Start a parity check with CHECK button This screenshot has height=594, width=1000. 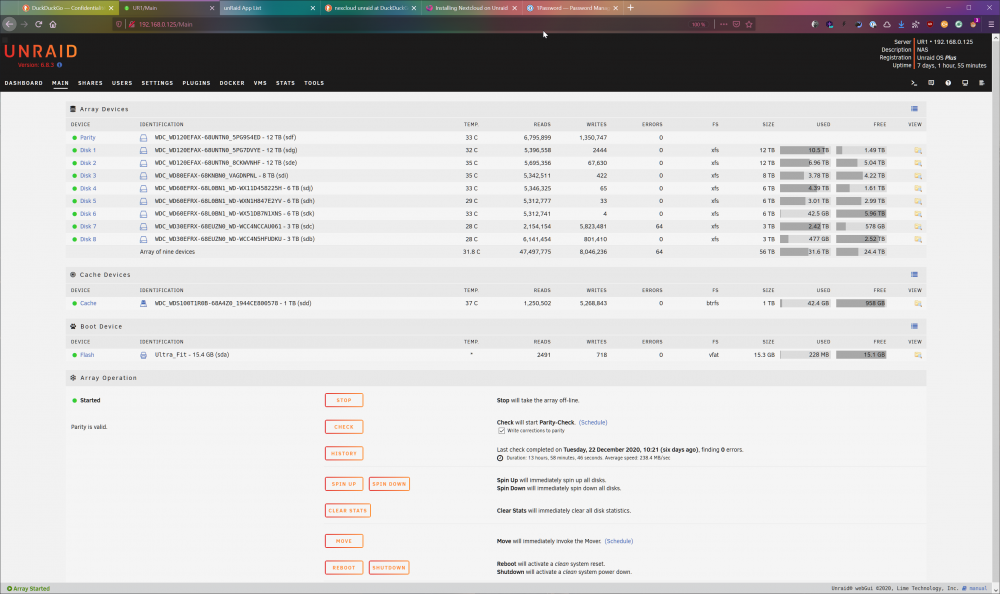coord(344,427)
